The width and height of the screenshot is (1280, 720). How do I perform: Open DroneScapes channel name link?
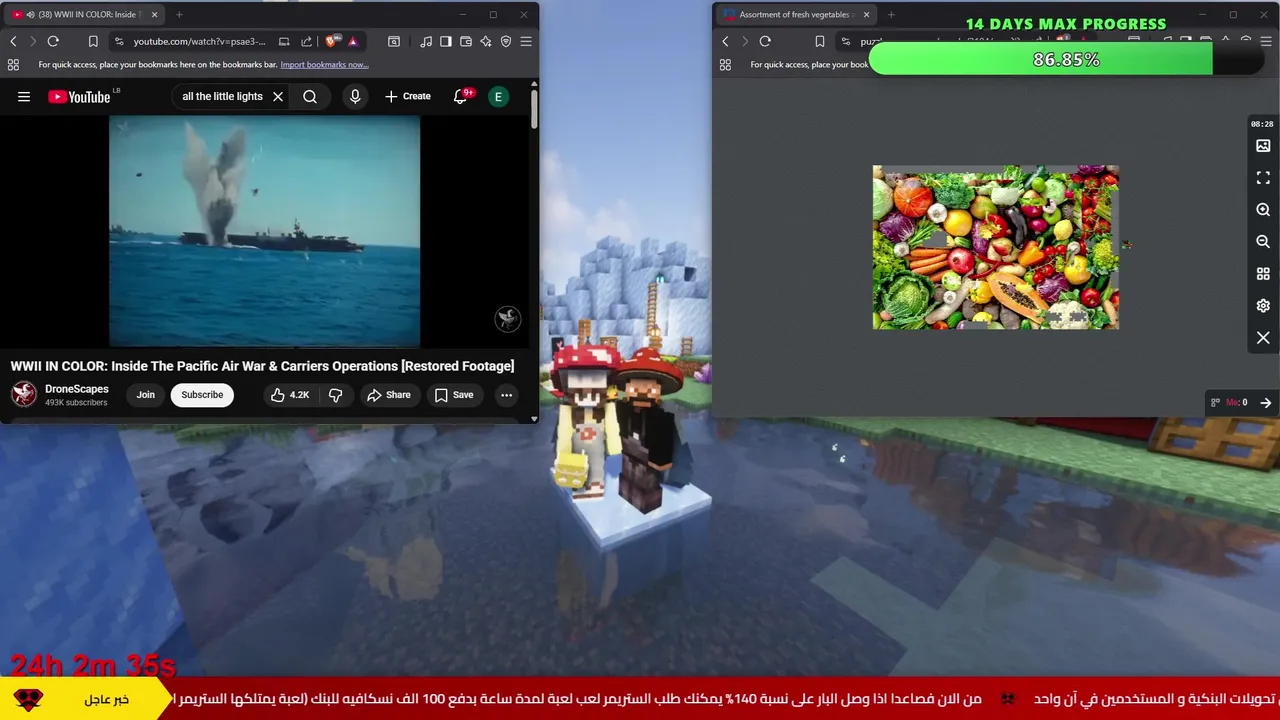pyautogui.click(x=77, y=389)
